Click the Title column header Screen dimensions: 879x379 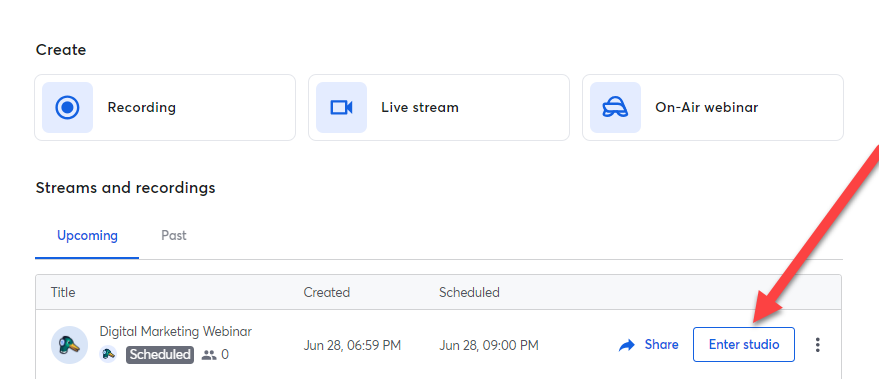point(63,292)
